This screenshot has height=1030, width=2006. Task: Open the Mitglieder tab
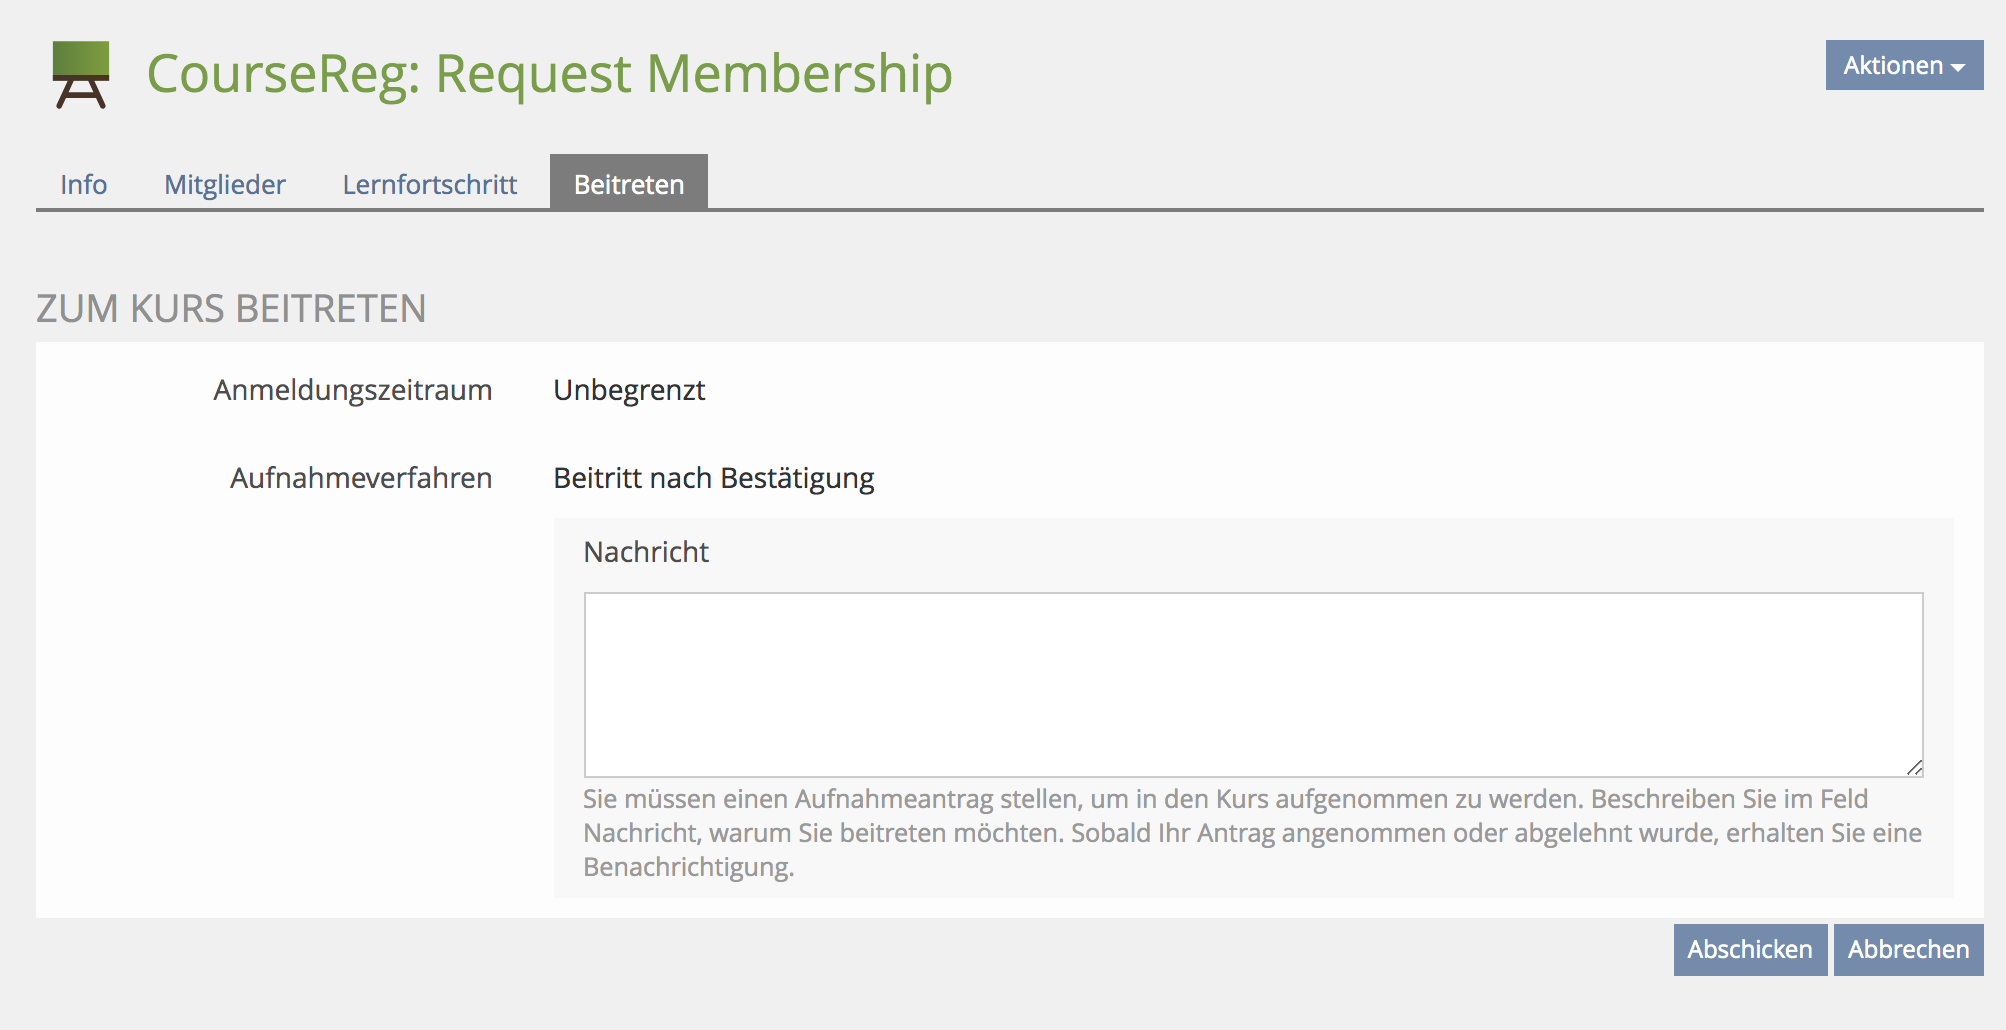point(225,184)
